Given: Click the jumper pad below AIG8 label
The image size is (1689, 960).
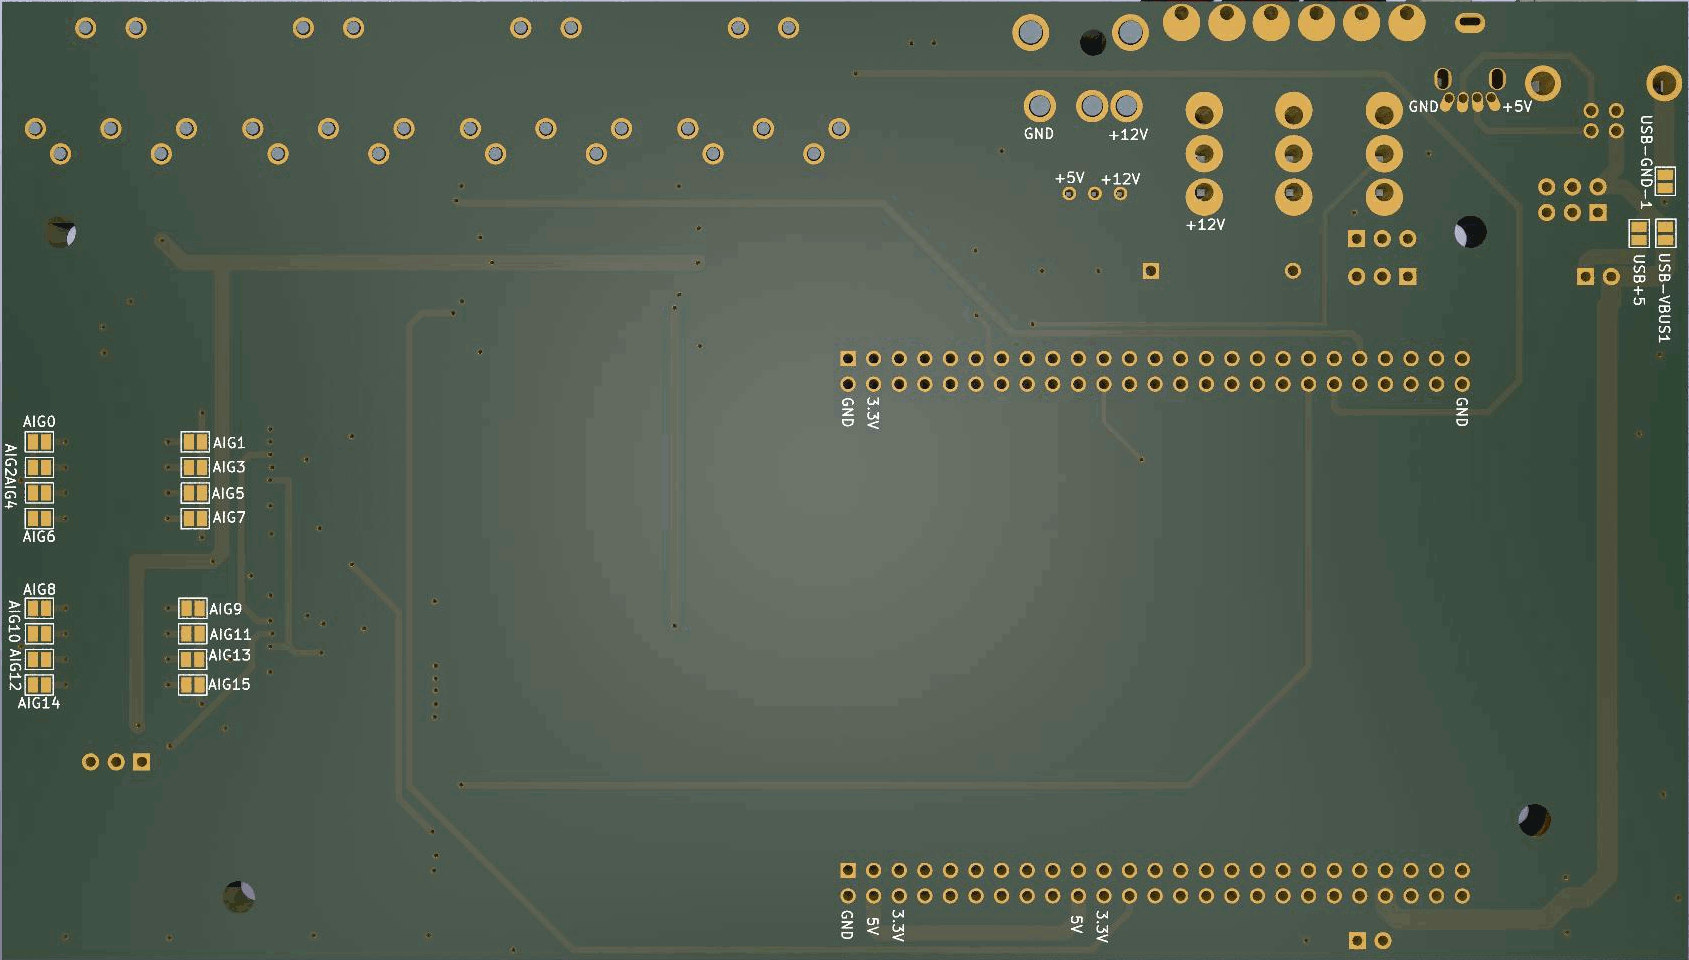Looking at the screenshot, I should 39,608.
